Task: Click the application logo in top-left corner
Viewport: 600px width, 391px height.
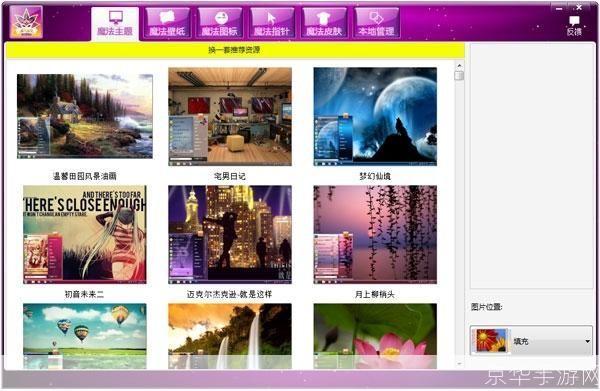Action: pos(26,22)
